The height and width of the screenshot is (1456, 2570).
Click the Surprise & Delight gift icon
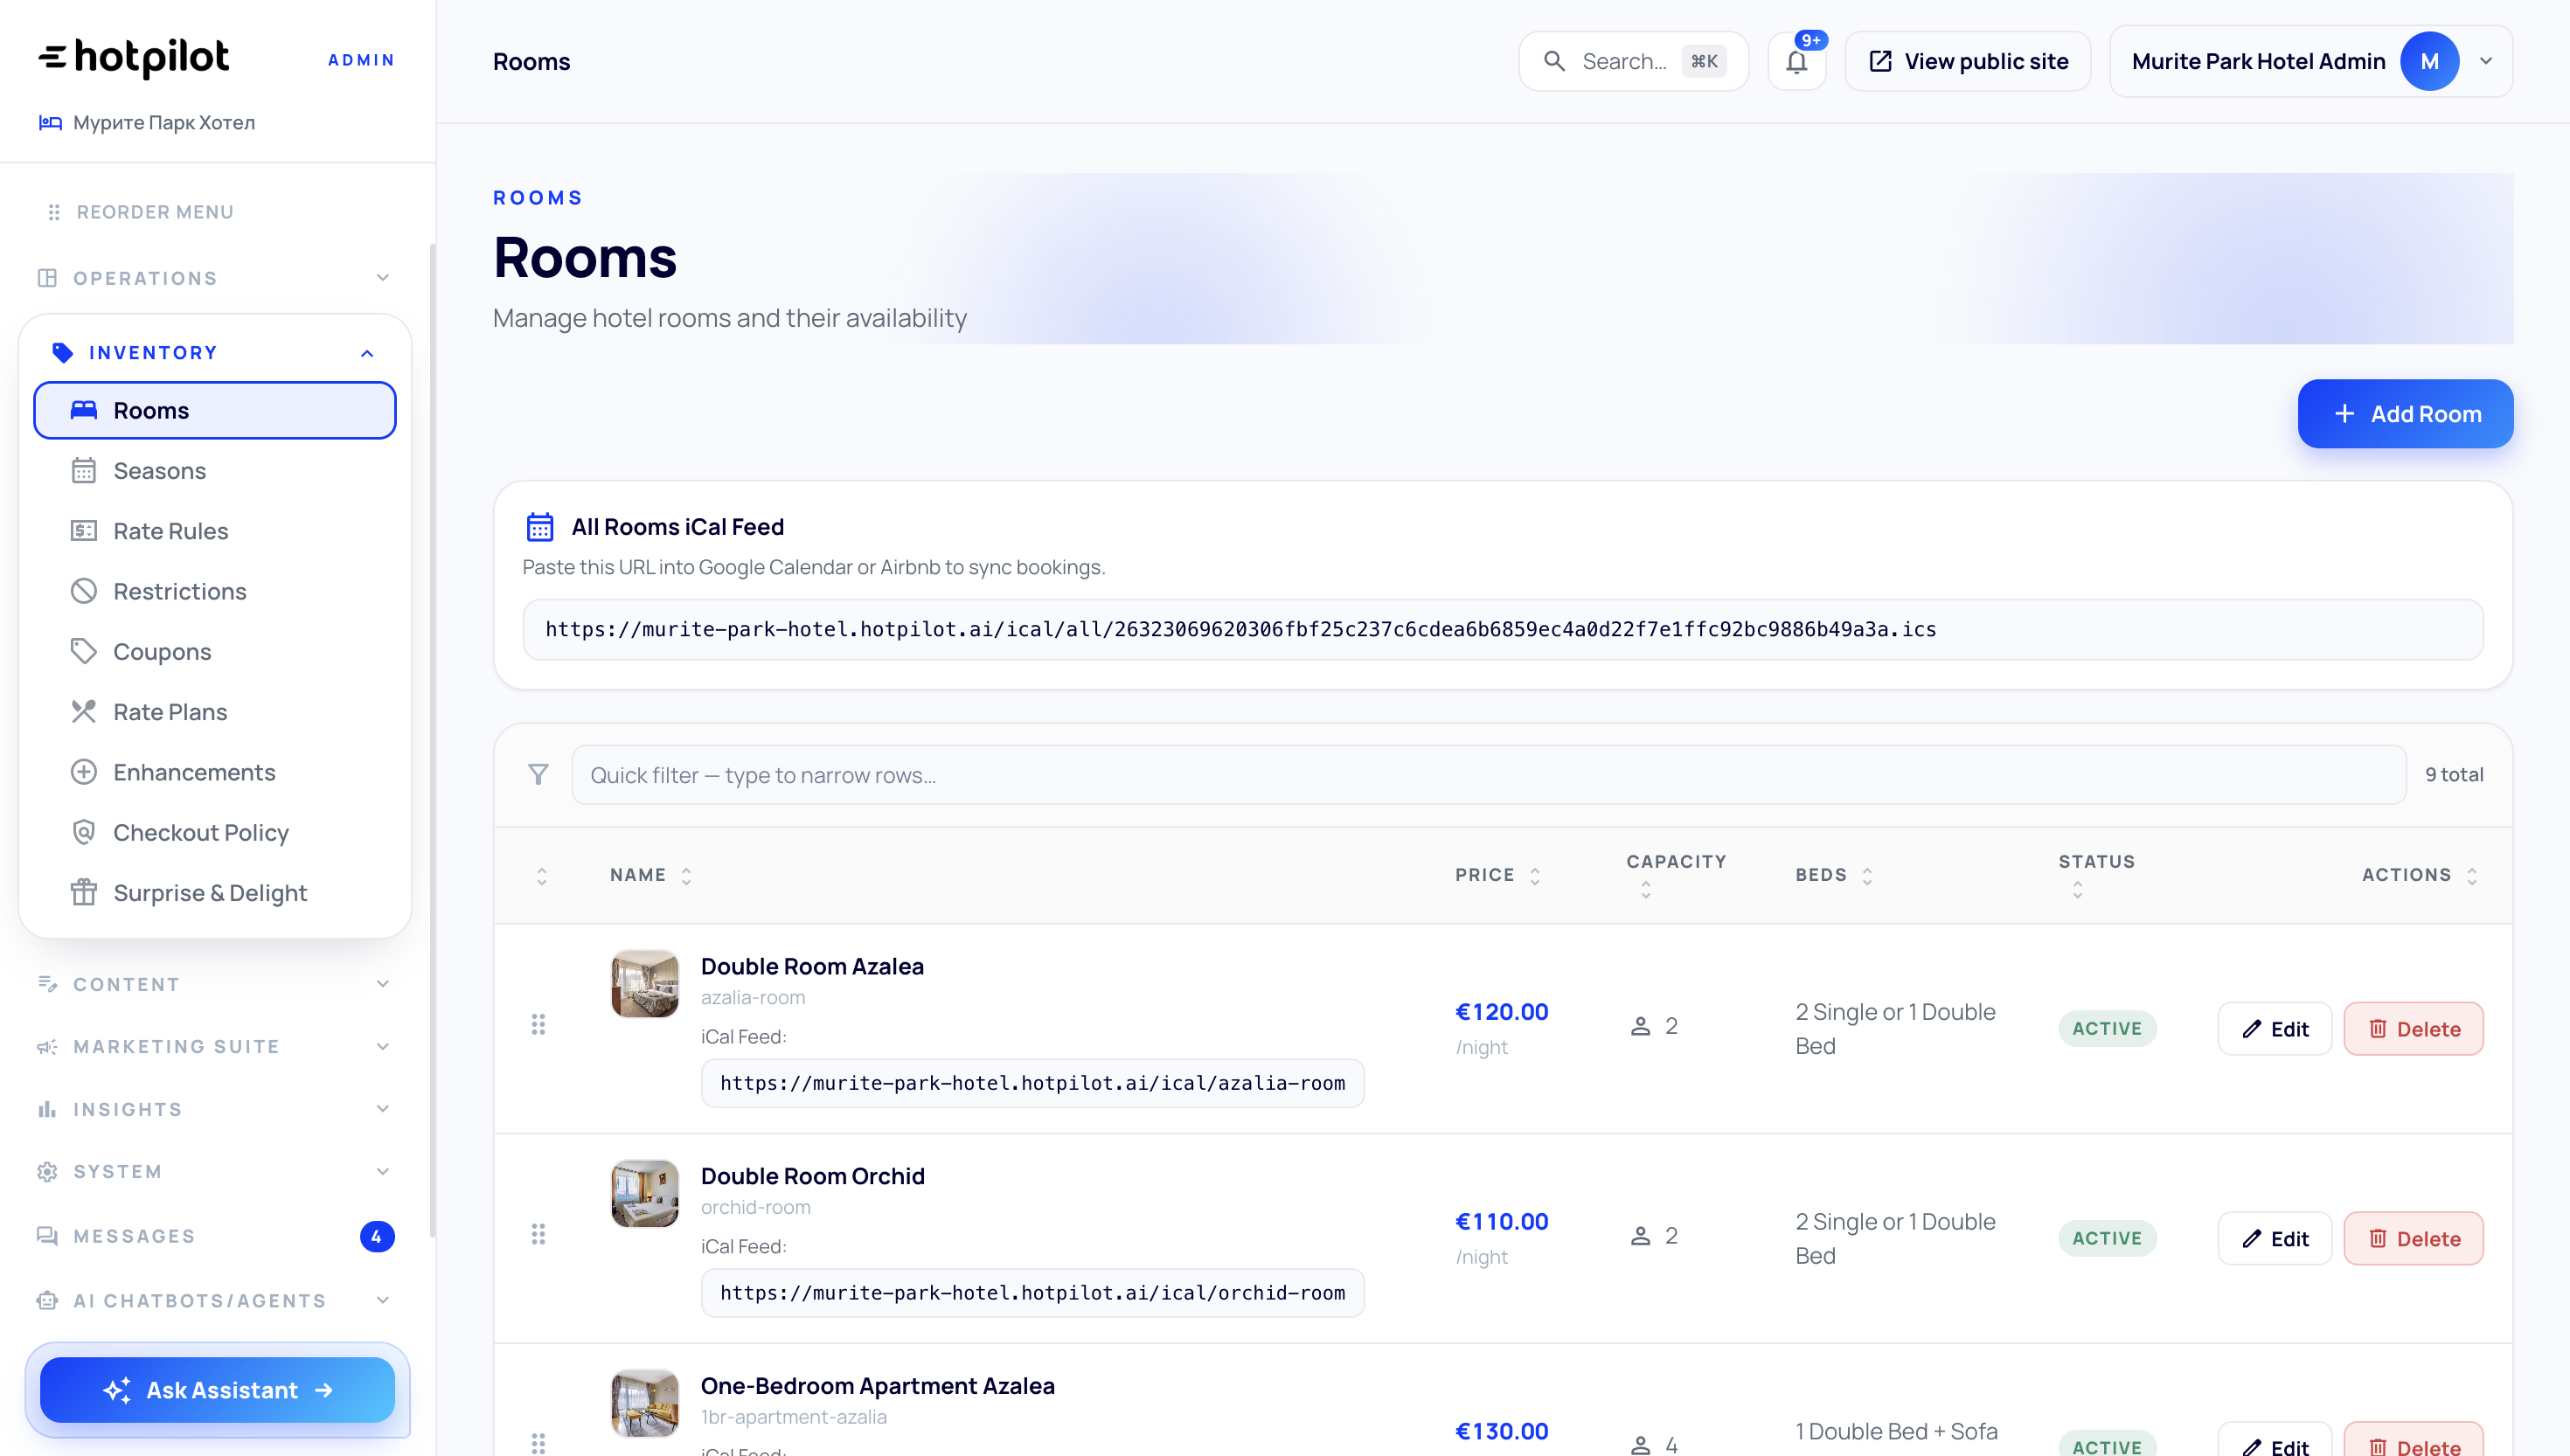[84, 892]
